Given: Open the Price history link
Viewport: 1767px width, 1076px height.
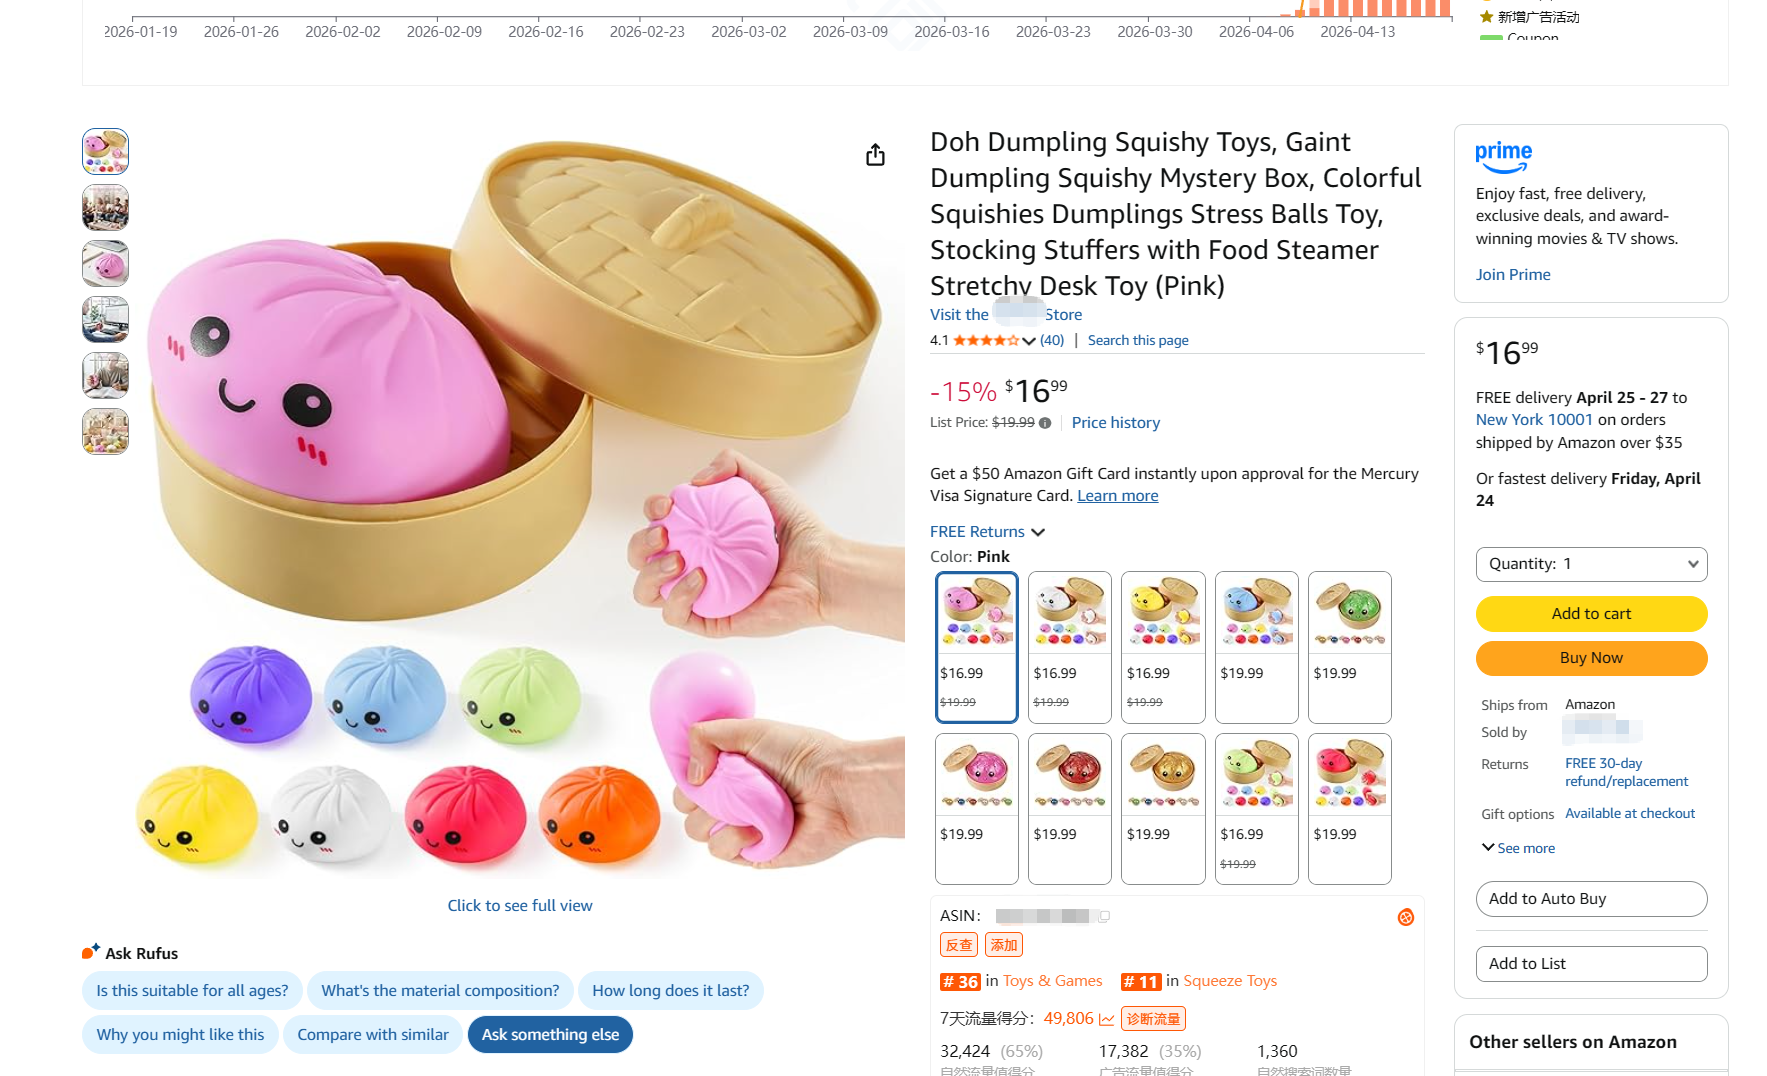Looking at the screenshot, I should click(x=1116, y=423).
